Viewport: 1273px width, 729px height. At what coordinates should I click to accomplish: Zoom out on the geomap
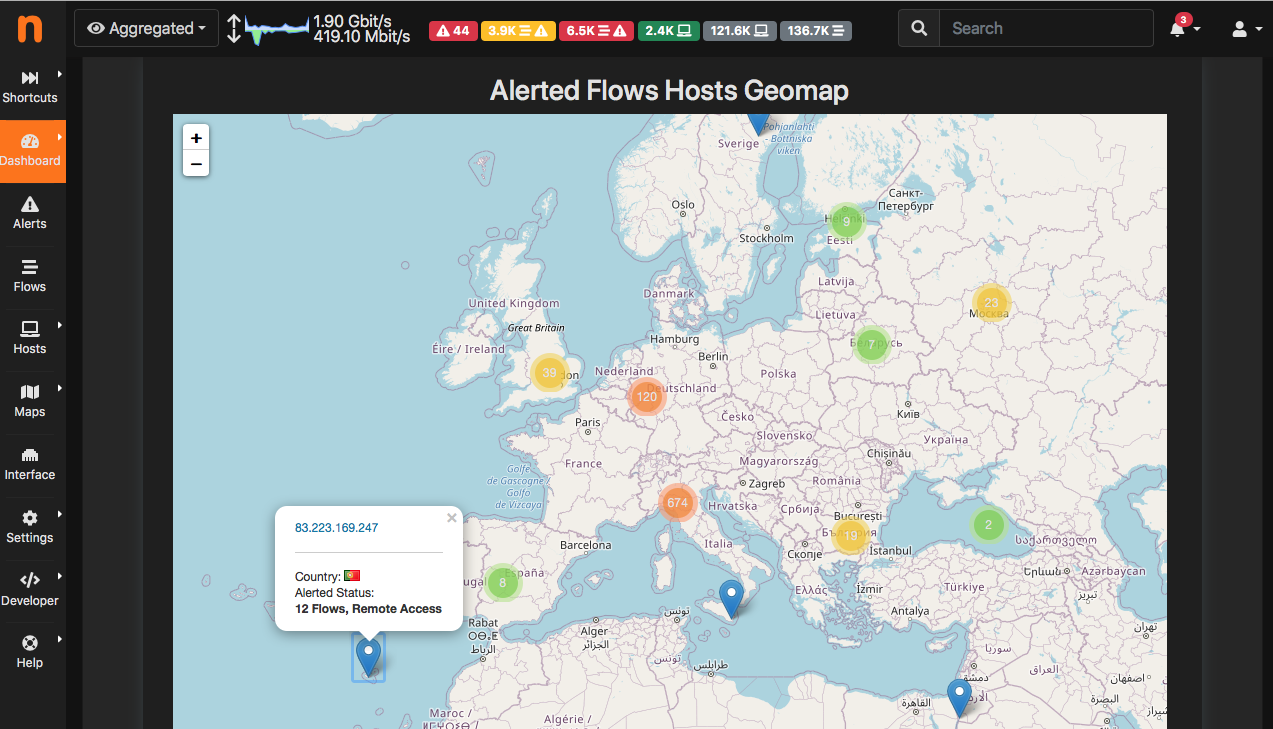(196, 163)
